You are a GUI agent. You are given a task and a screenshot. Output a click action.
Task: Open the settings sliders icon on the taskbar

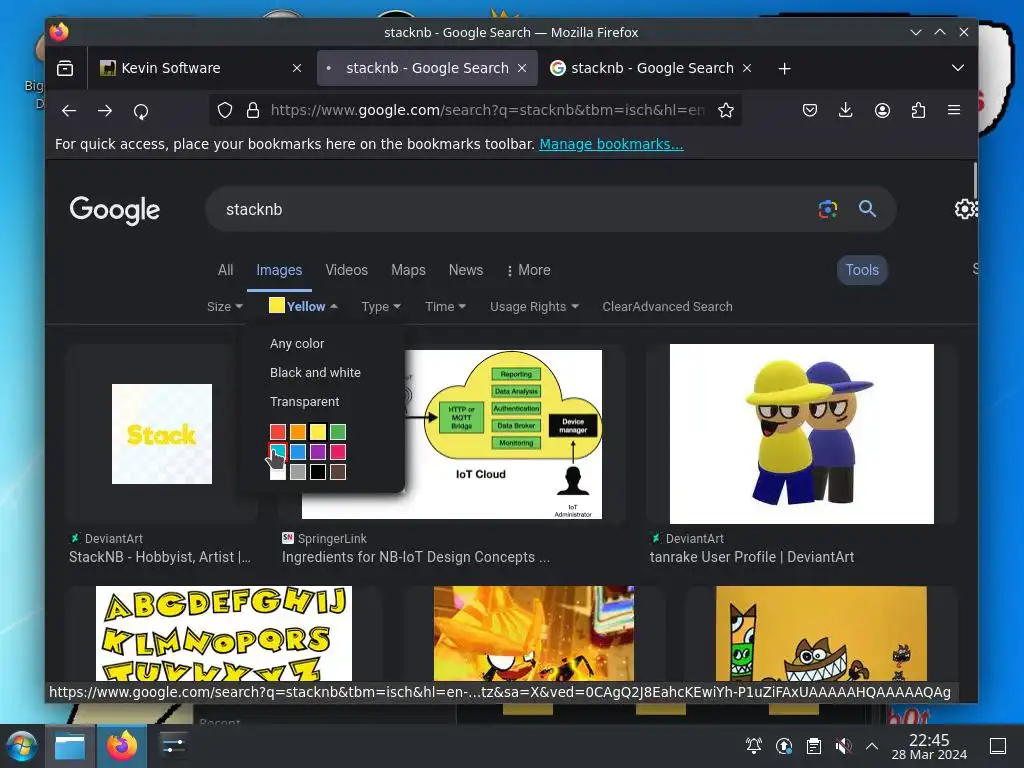(x=173, y=746)
